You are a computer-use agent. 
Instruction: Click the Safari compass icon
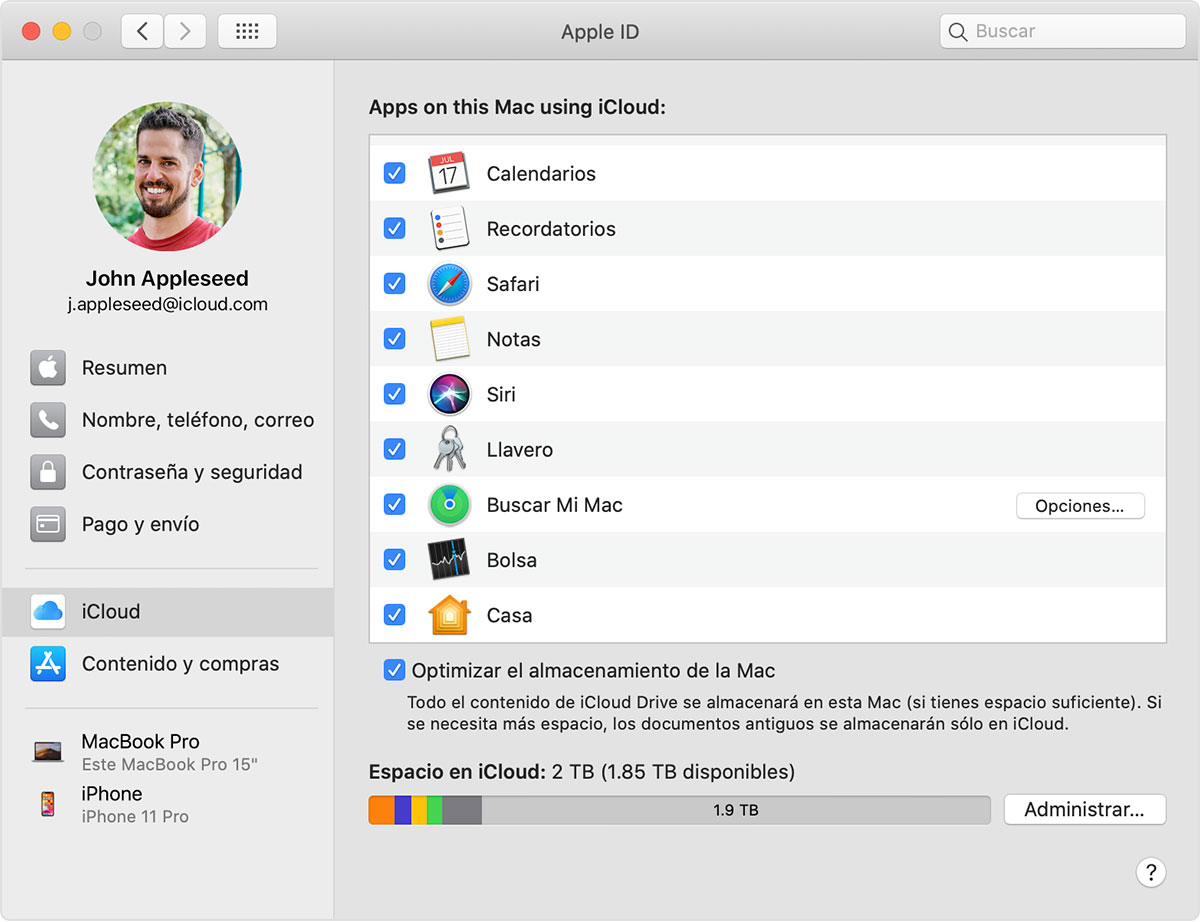449,284
